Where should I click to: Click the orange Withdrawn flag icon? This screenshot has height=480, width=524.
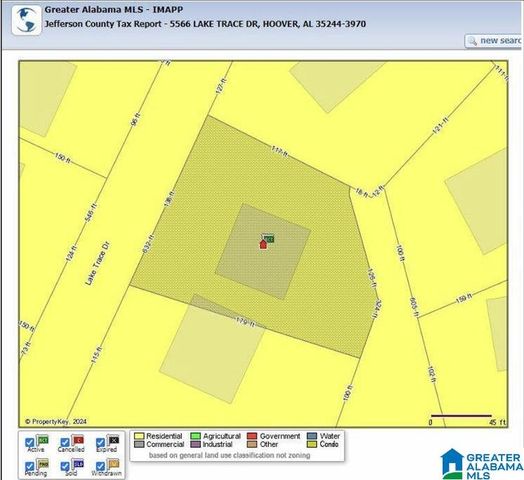click(113, 464)
